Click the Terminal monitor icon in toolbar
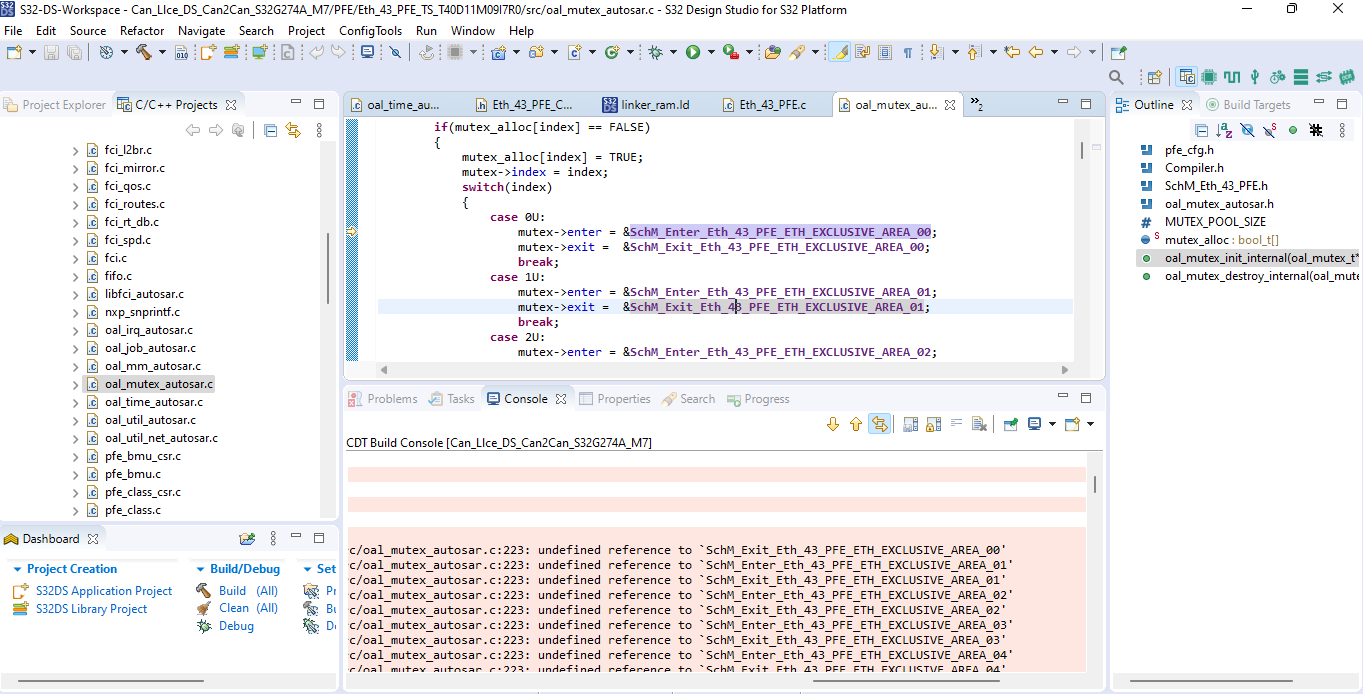This screenshot has height=694, width=1363. click(367, 52)
